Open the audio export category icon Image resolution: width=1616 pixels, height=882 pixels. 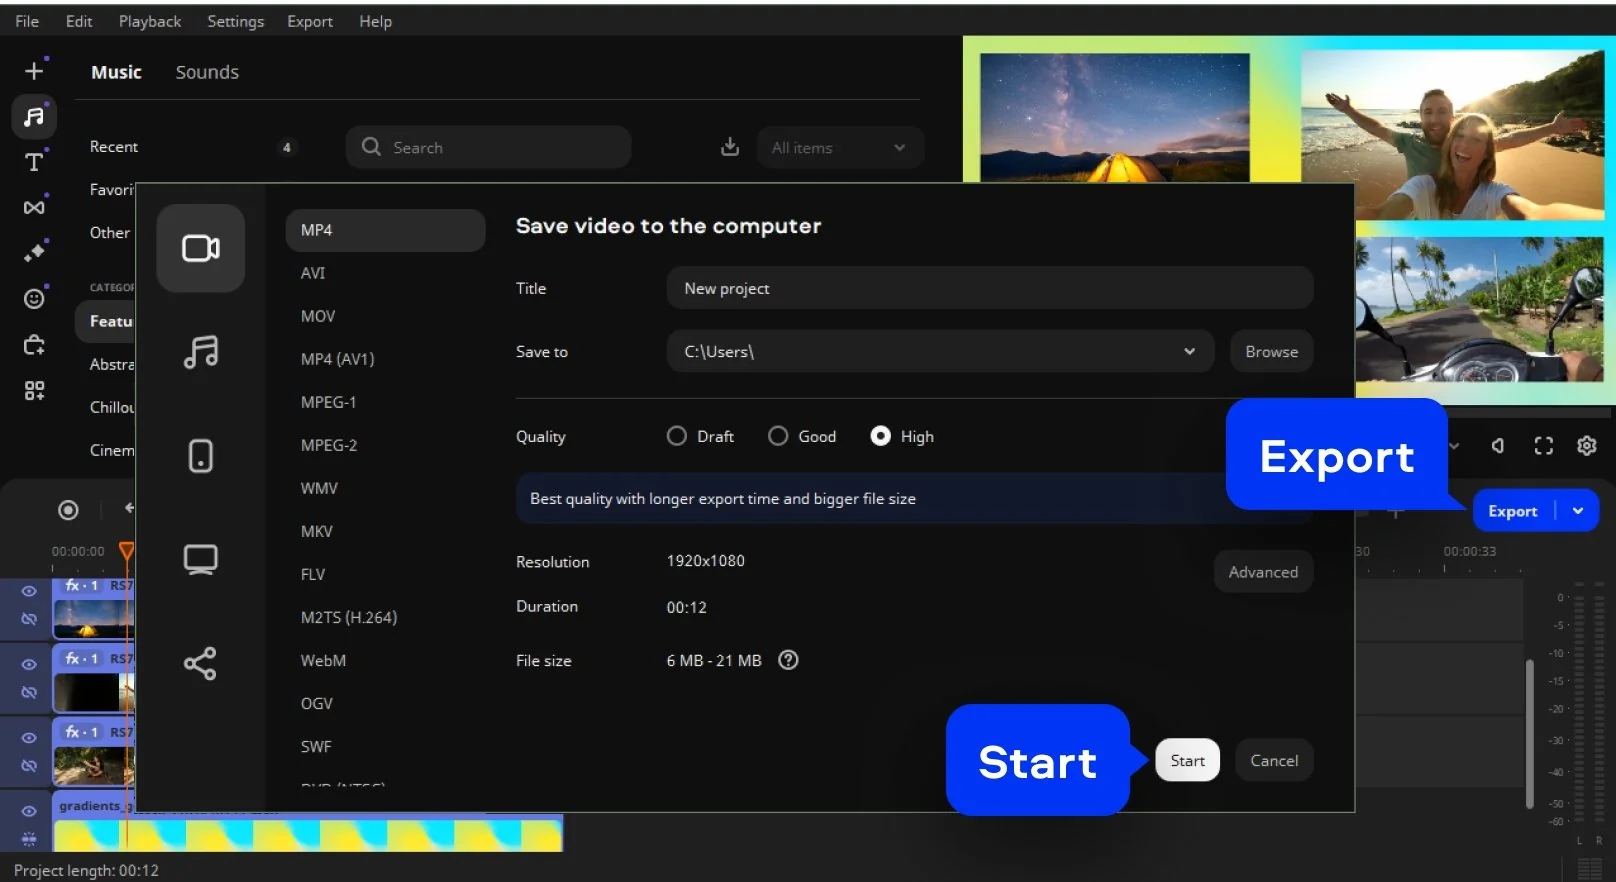(200, 352)
